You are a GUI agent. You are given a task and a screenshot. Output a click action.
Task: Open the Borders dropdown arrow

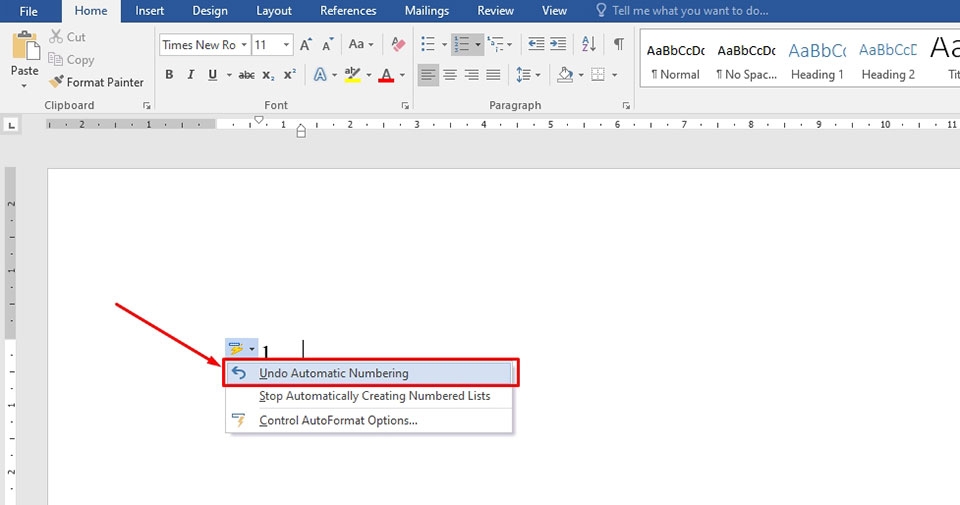(615, 75)
